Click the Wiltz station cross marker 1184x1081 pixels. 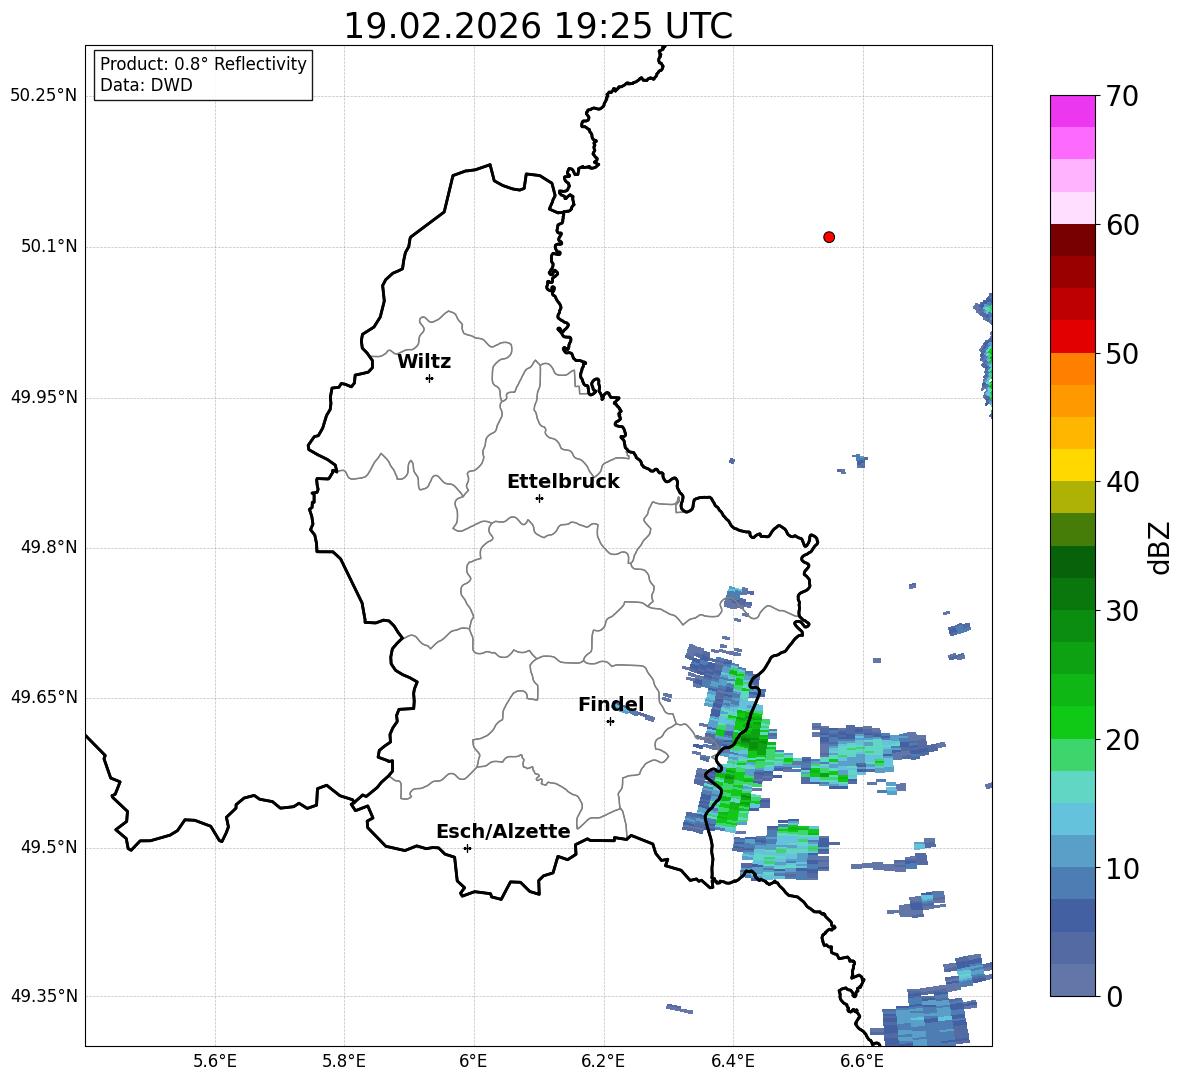tap(430, 378)
